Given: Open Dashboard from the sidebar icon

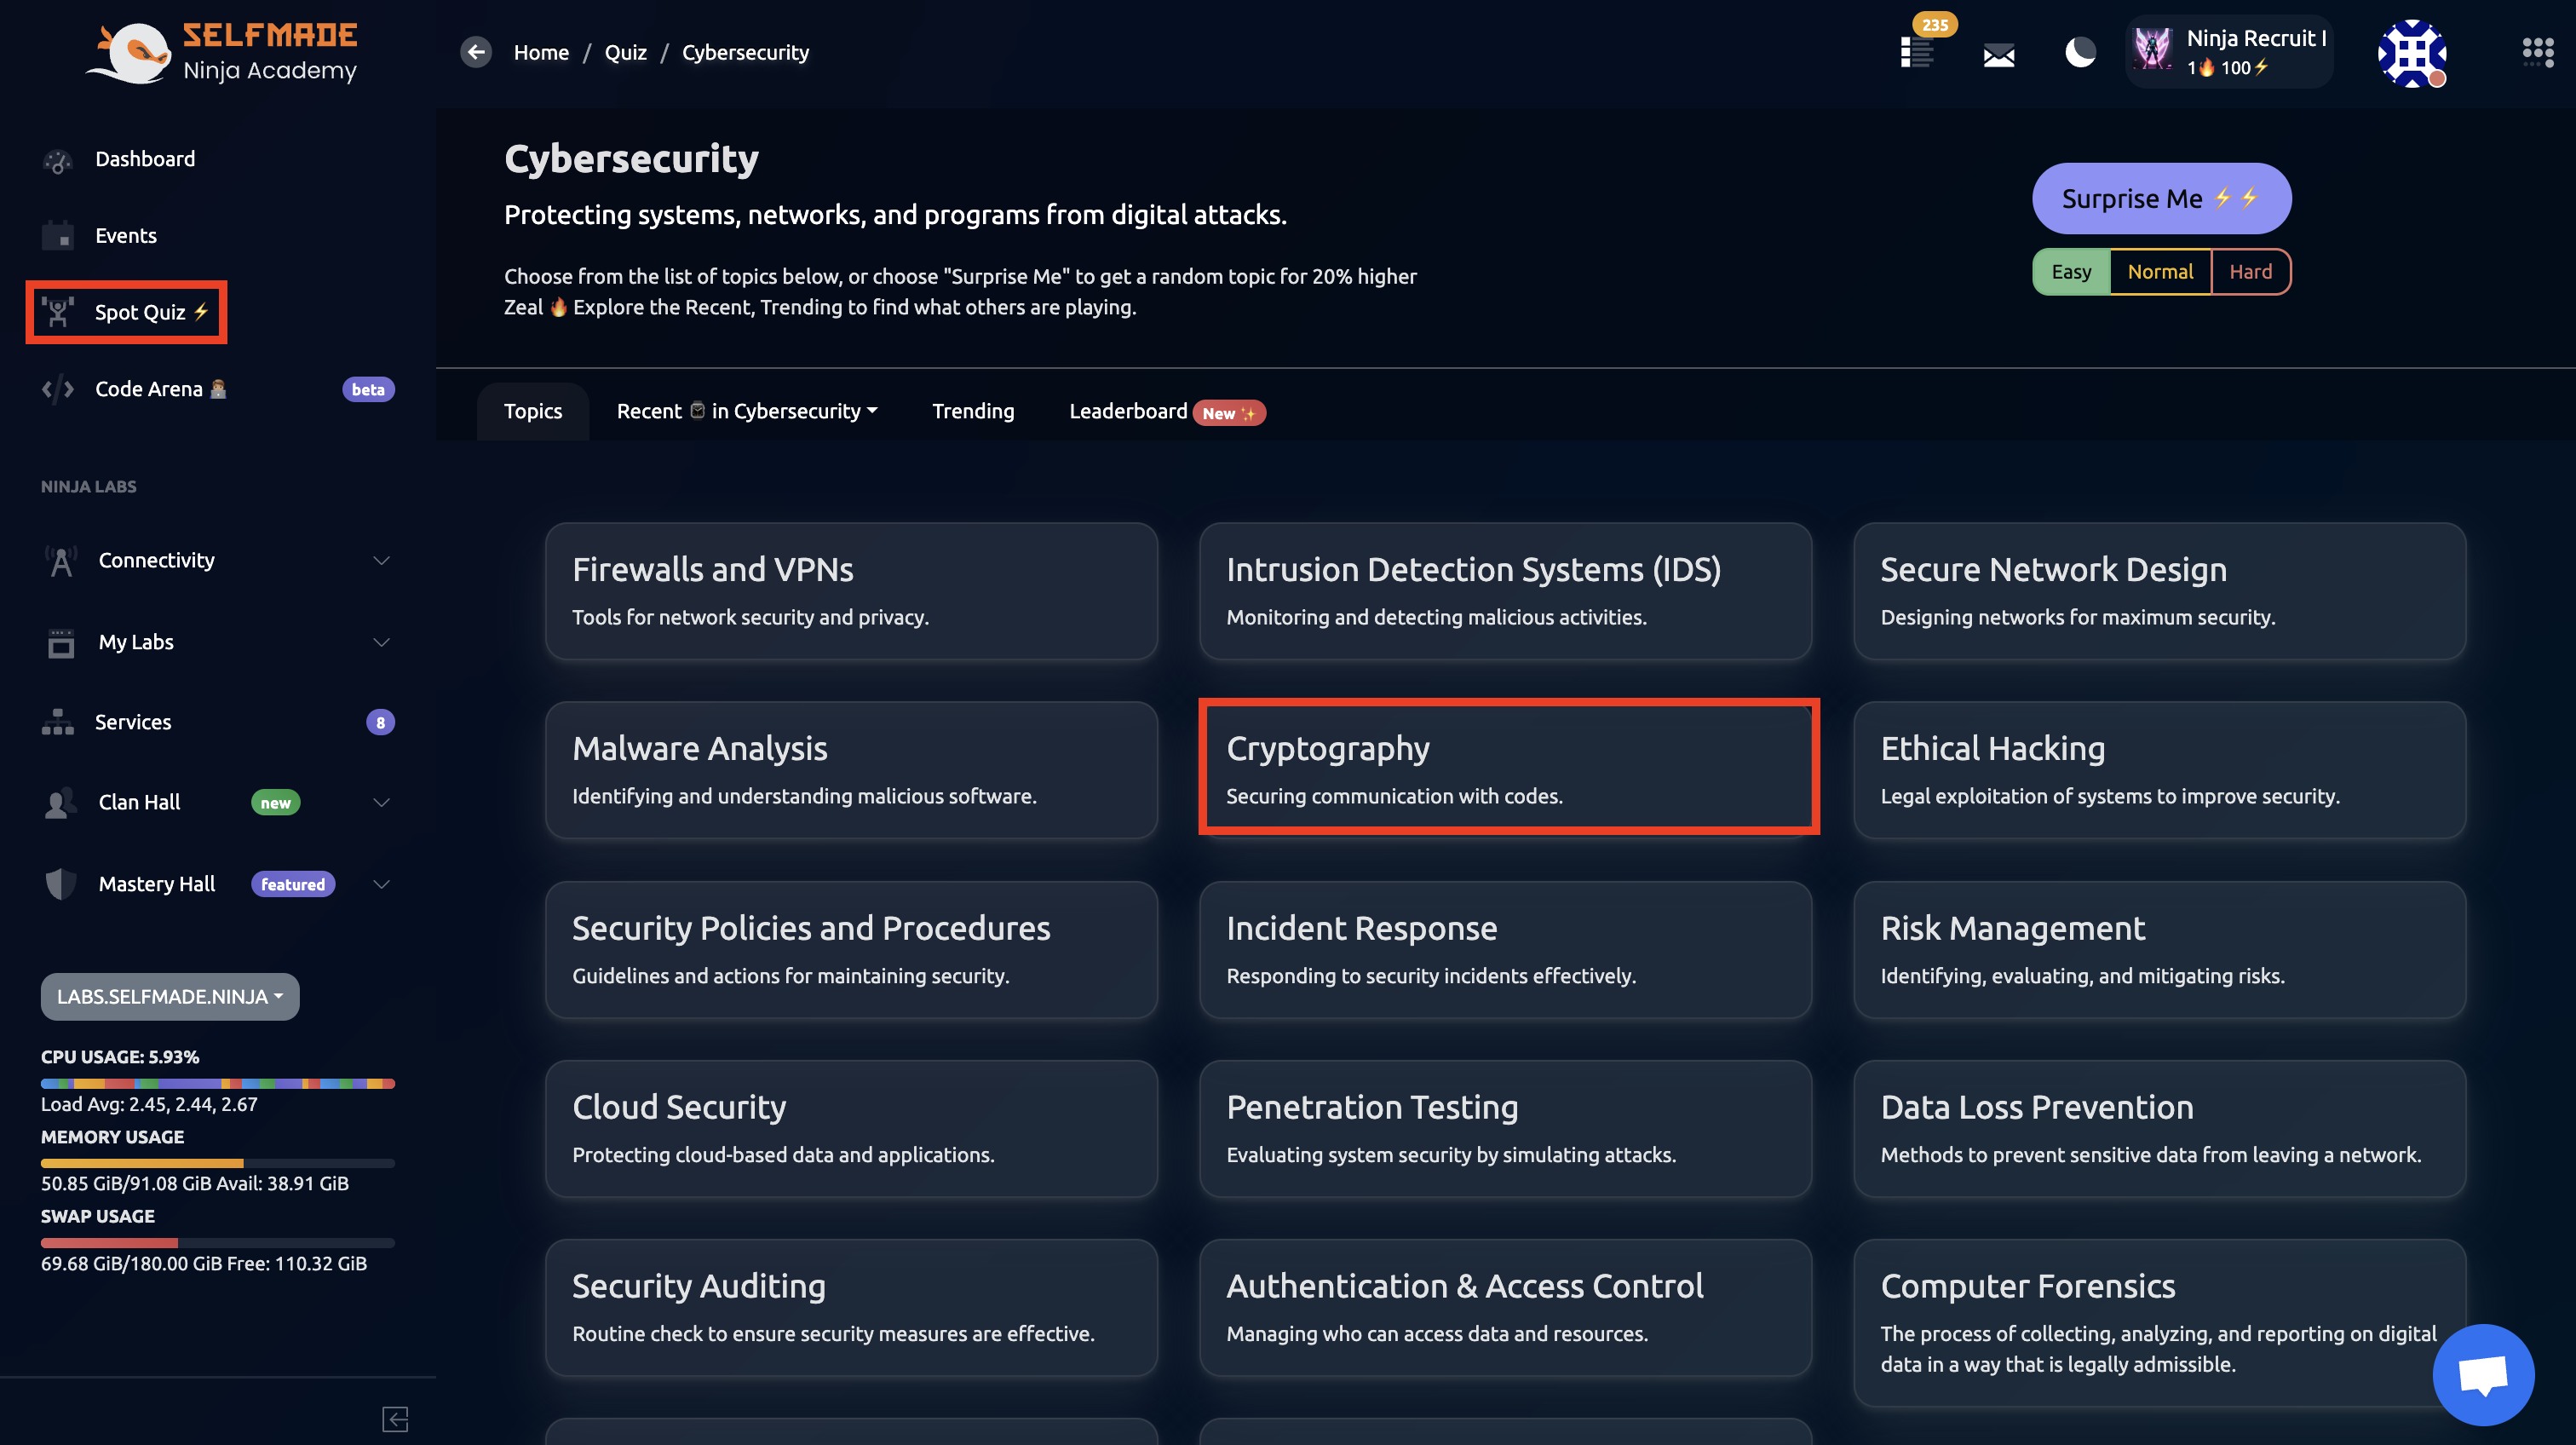Looking at the screenshot, I should pyautogui.click(x=58, y=160).
